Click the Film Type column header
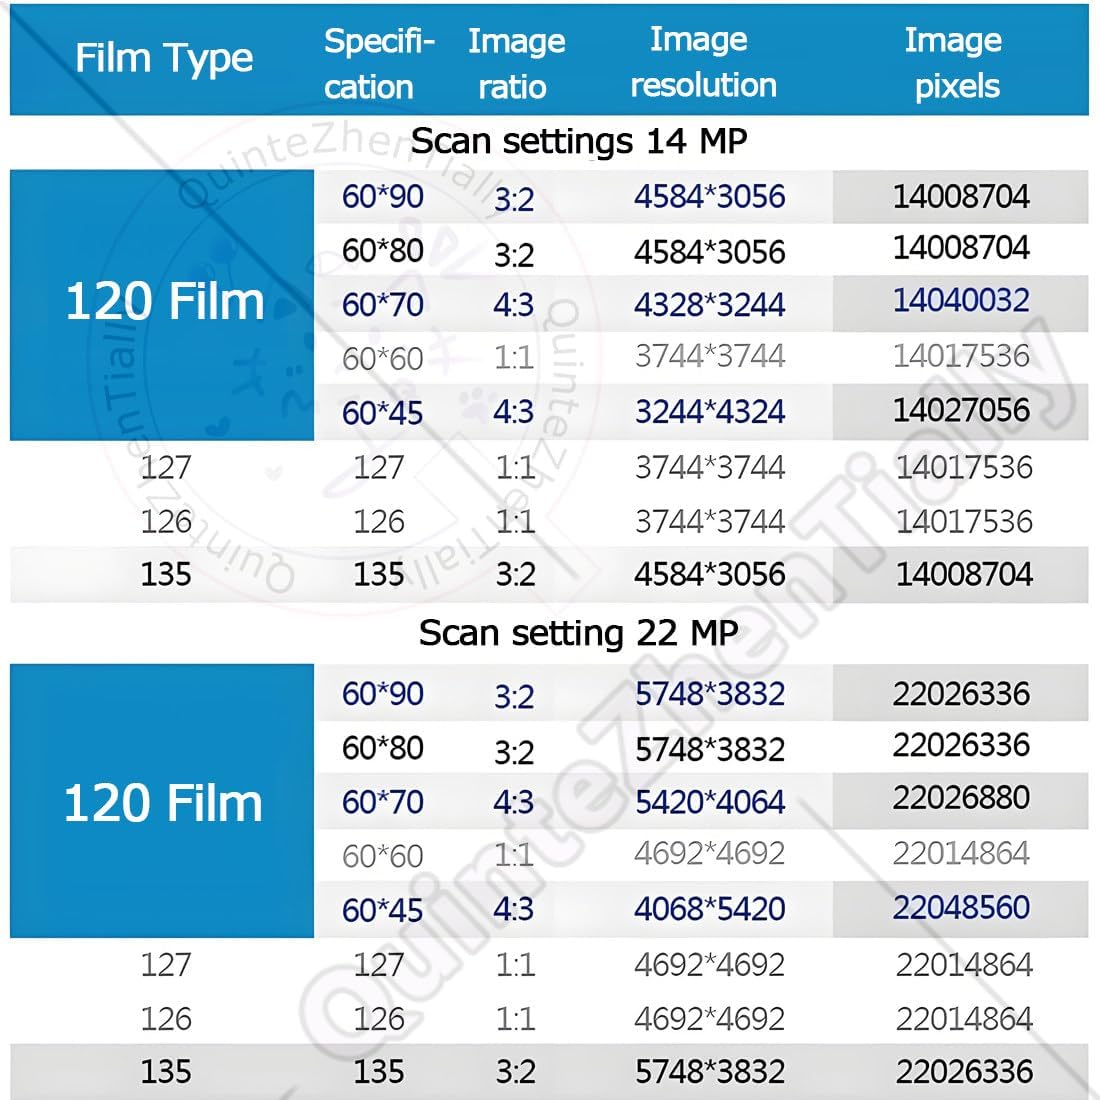This screenshot has width=1100, height=1100. tap(164, 59)
